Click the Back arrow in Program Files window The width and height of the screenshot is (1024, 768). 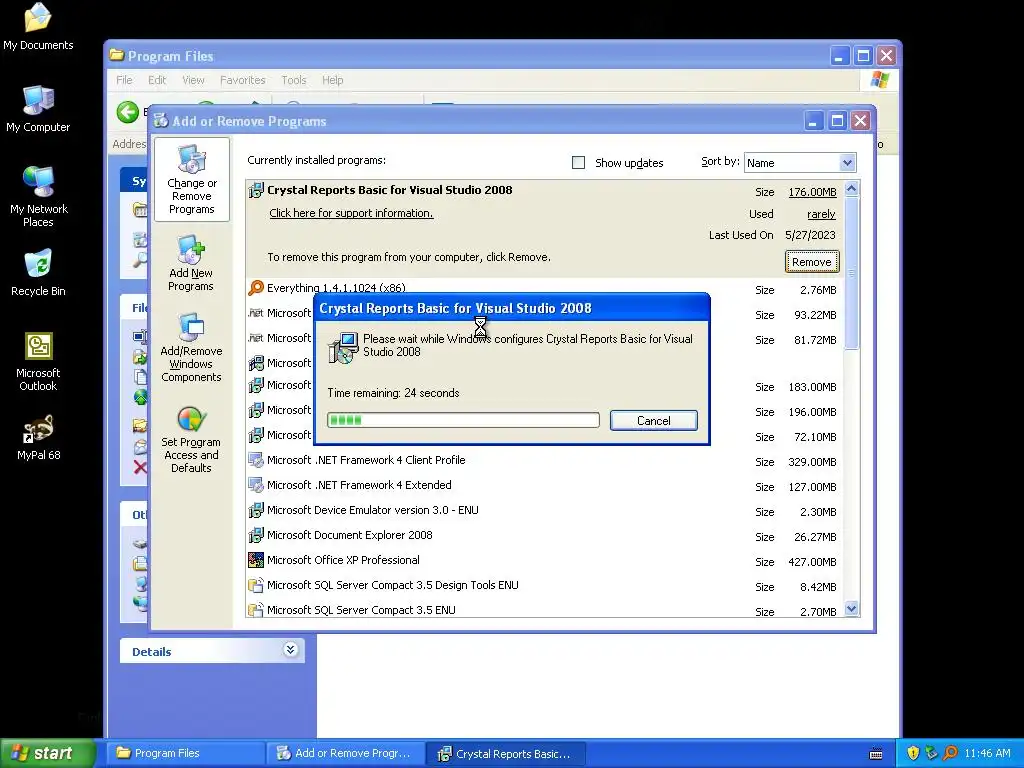[128, 112]
